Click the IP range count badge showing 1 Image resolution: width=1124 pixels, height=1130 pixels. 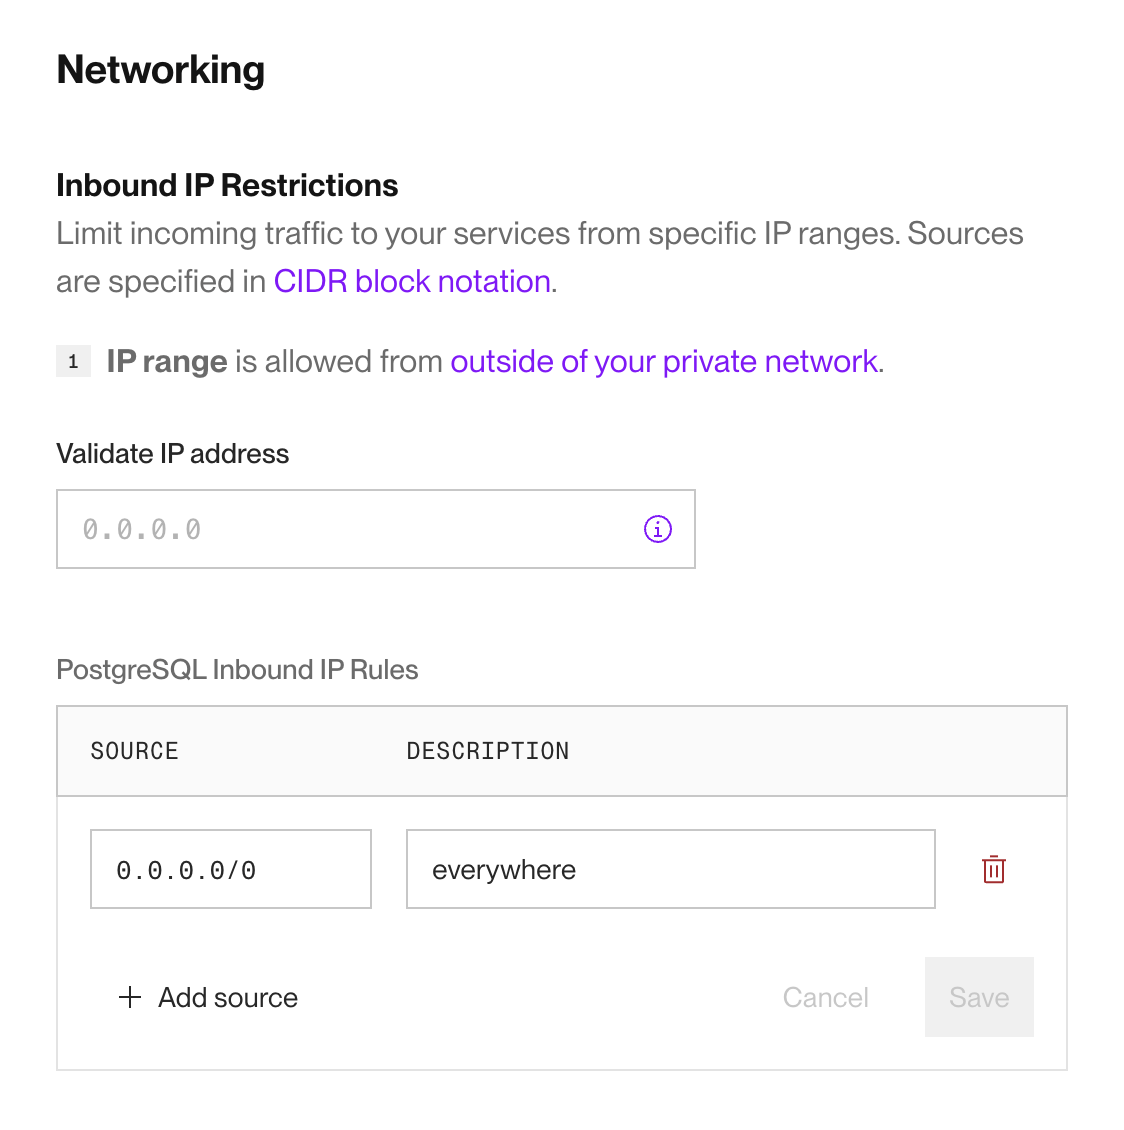[x=73, y=361]
